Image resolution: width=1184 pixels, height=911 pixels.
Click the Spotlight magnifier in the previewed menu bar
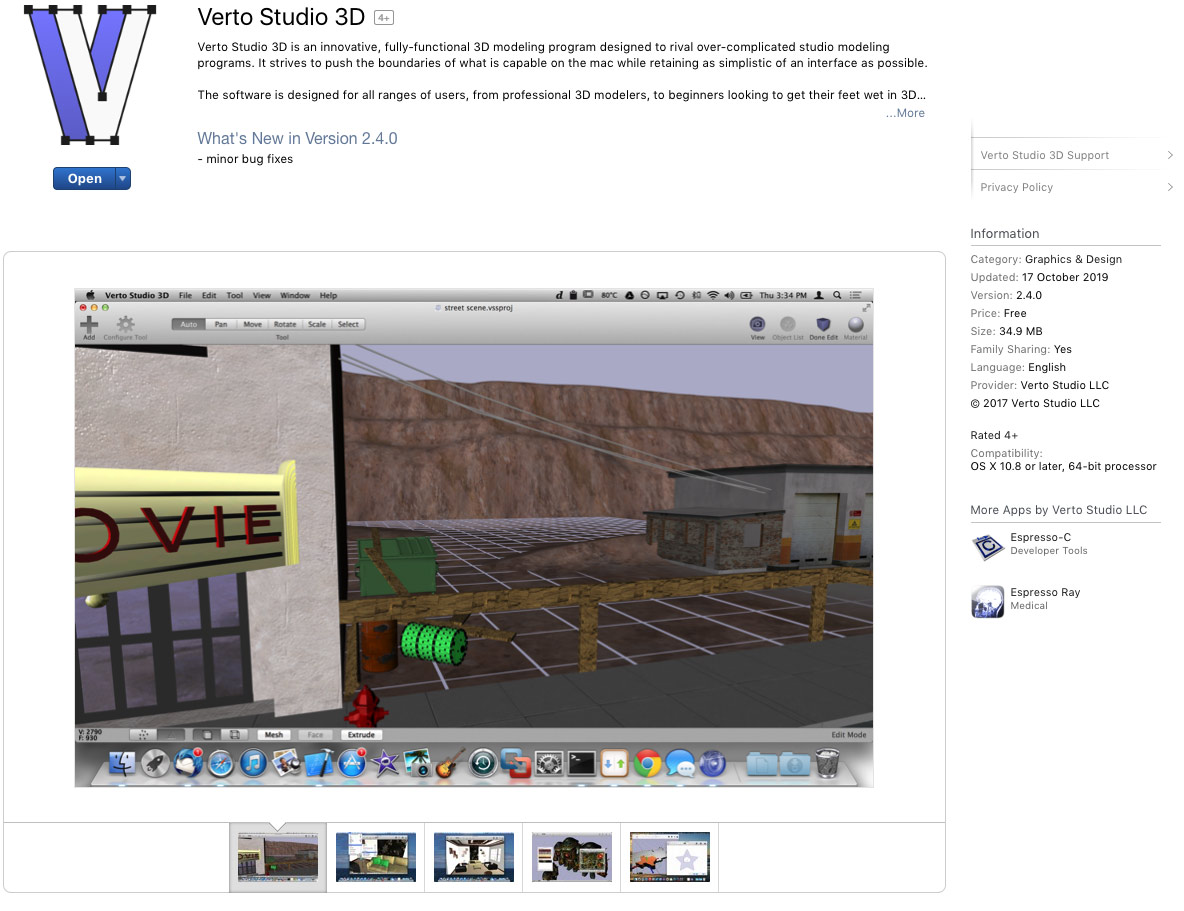click(837, 295)
